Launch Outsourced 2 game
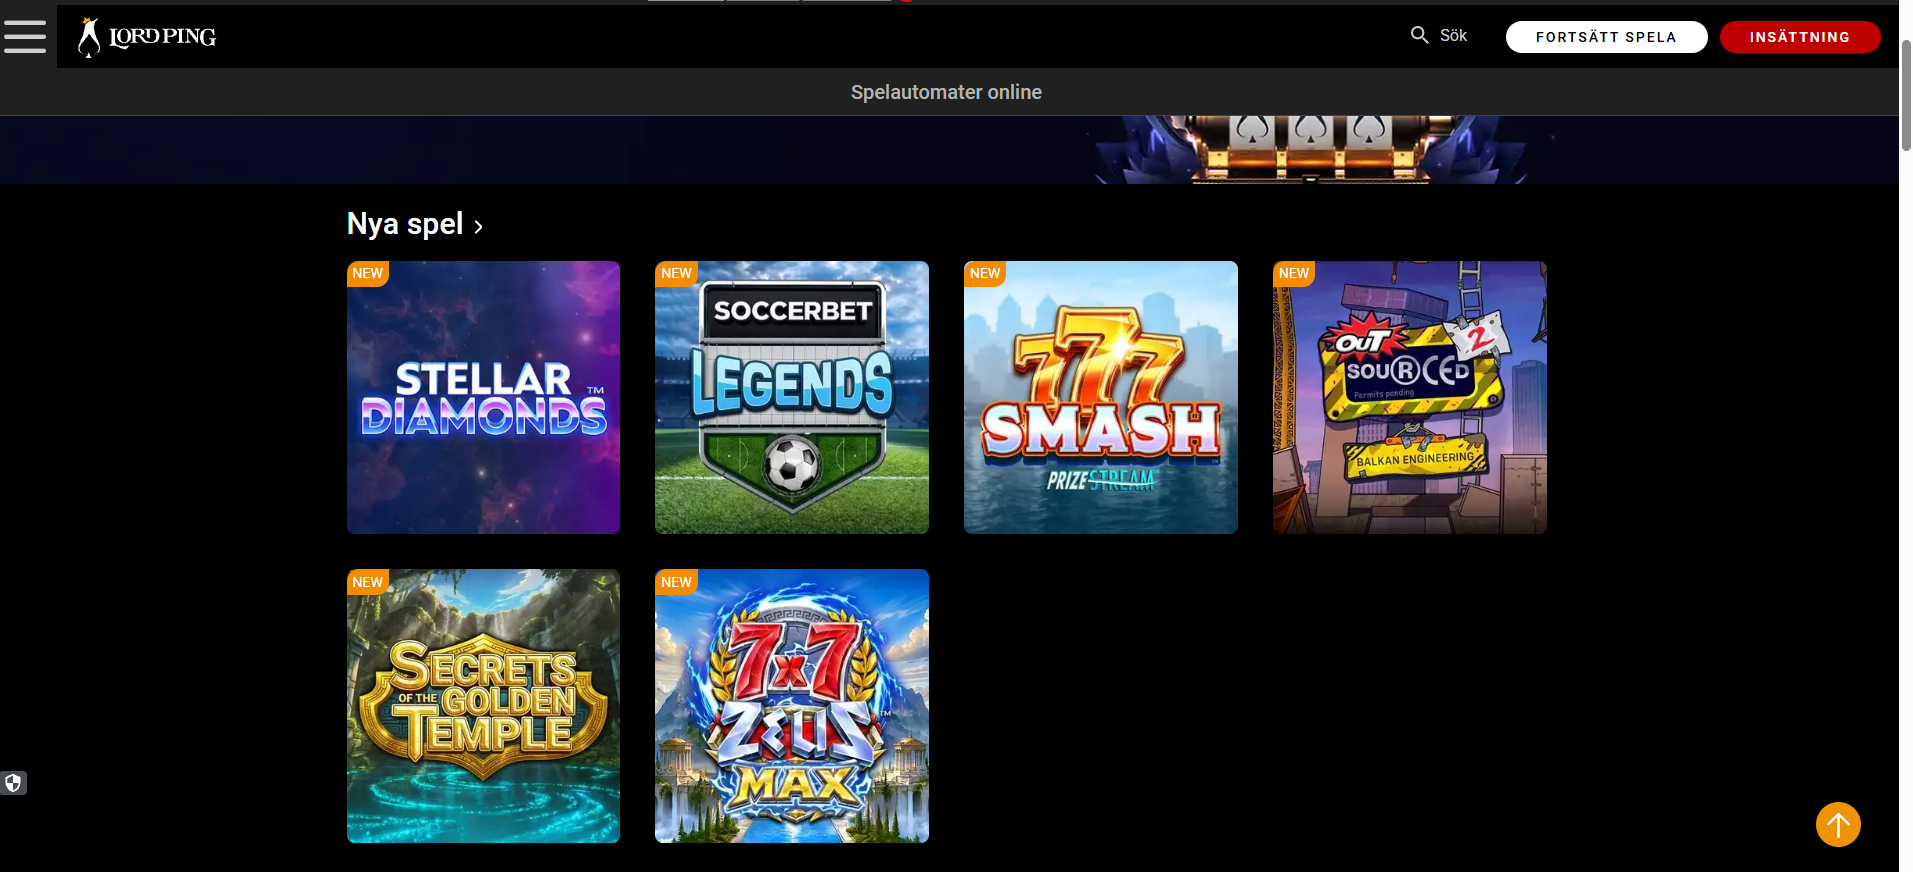Image resolution: width=1913 pixels, height=872 pixels. (x=1410, y=397)
